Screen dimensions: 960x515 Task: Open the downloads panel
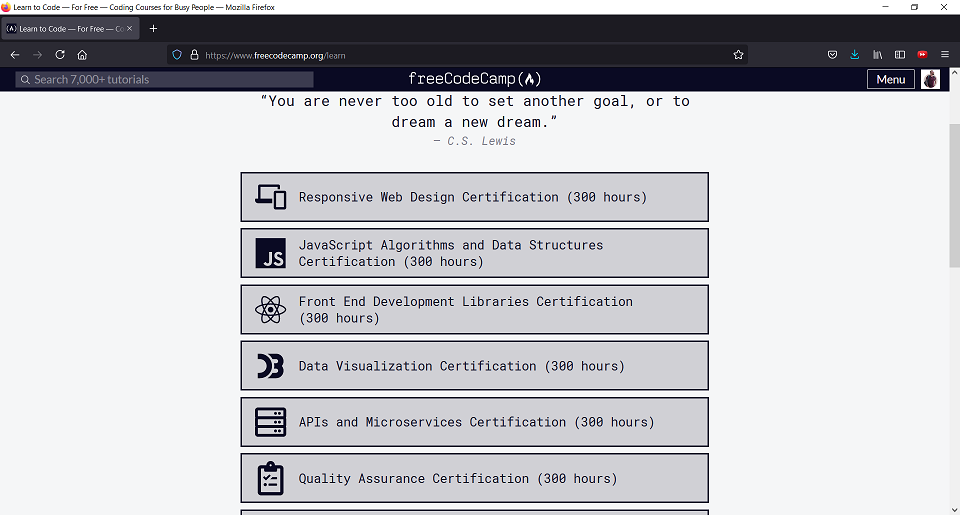tap(855, 55)
